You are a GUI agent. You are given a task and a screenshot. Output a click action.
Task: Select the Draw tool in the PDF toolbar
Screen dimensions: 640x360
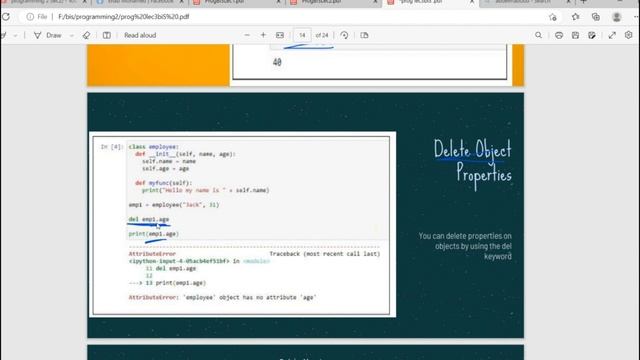click(48, 36)
